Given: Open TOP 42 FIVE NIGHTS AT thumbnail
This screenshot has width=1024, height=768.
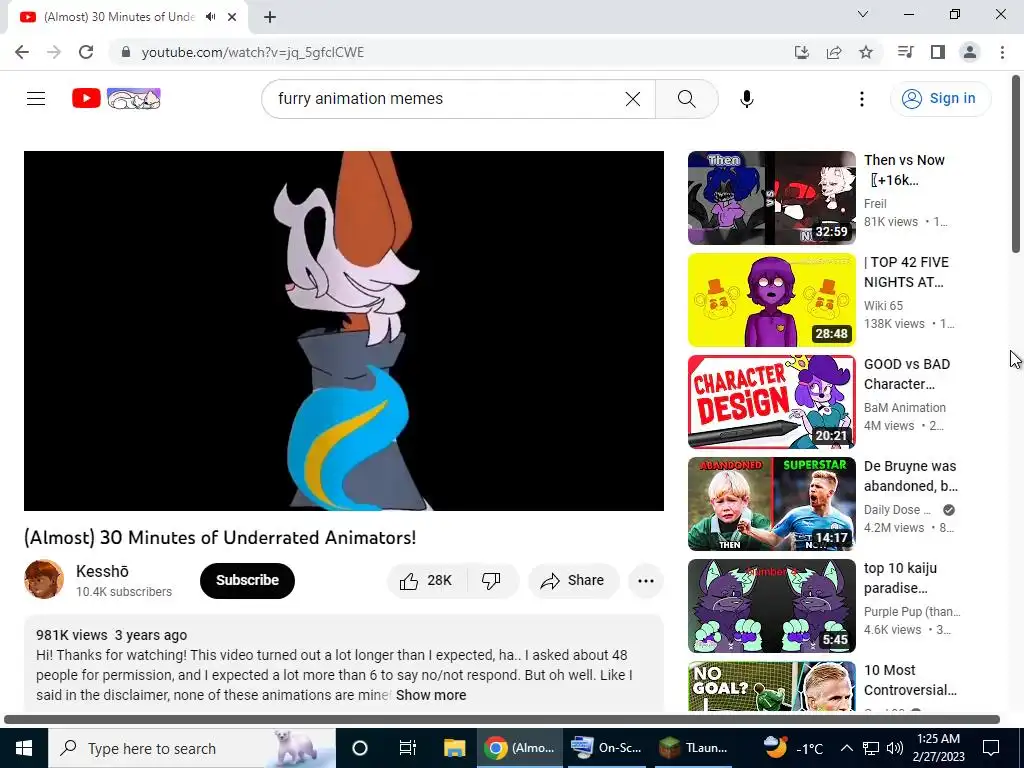Looking at the screenshot, I should click(771, 300).
